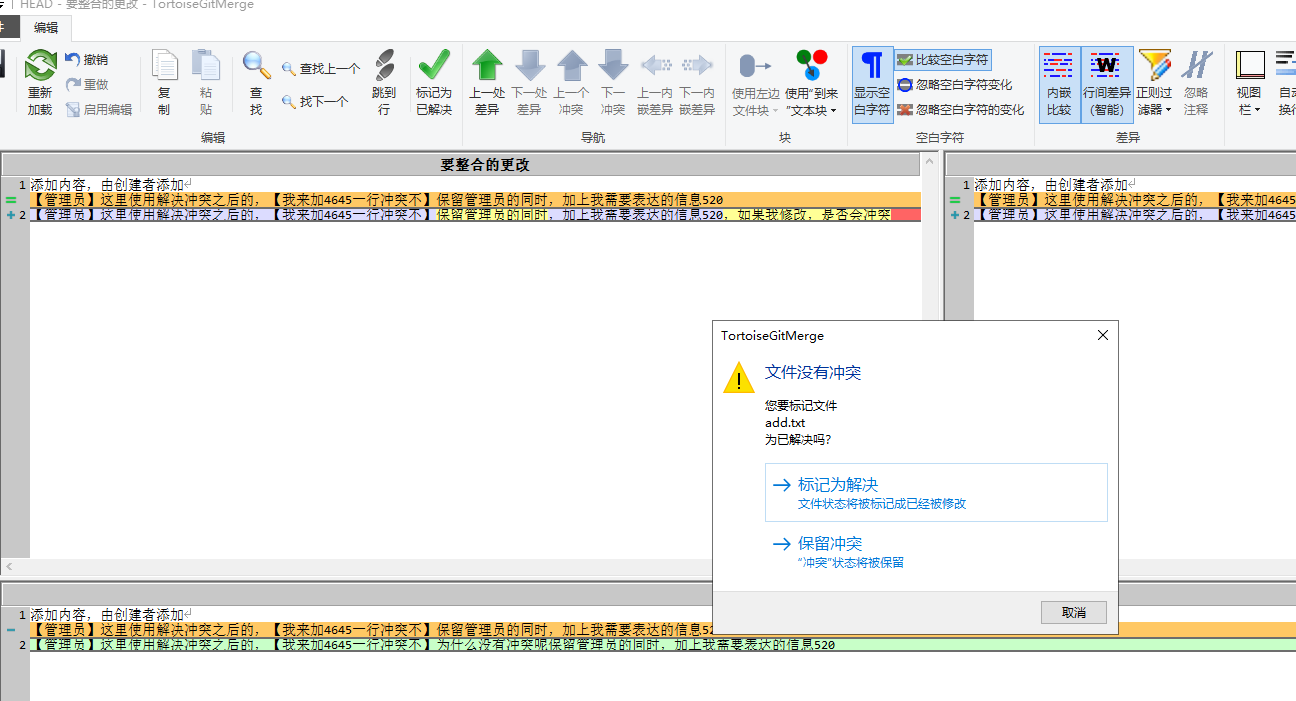Click orange removed line in bottom pane

[663, 630]
